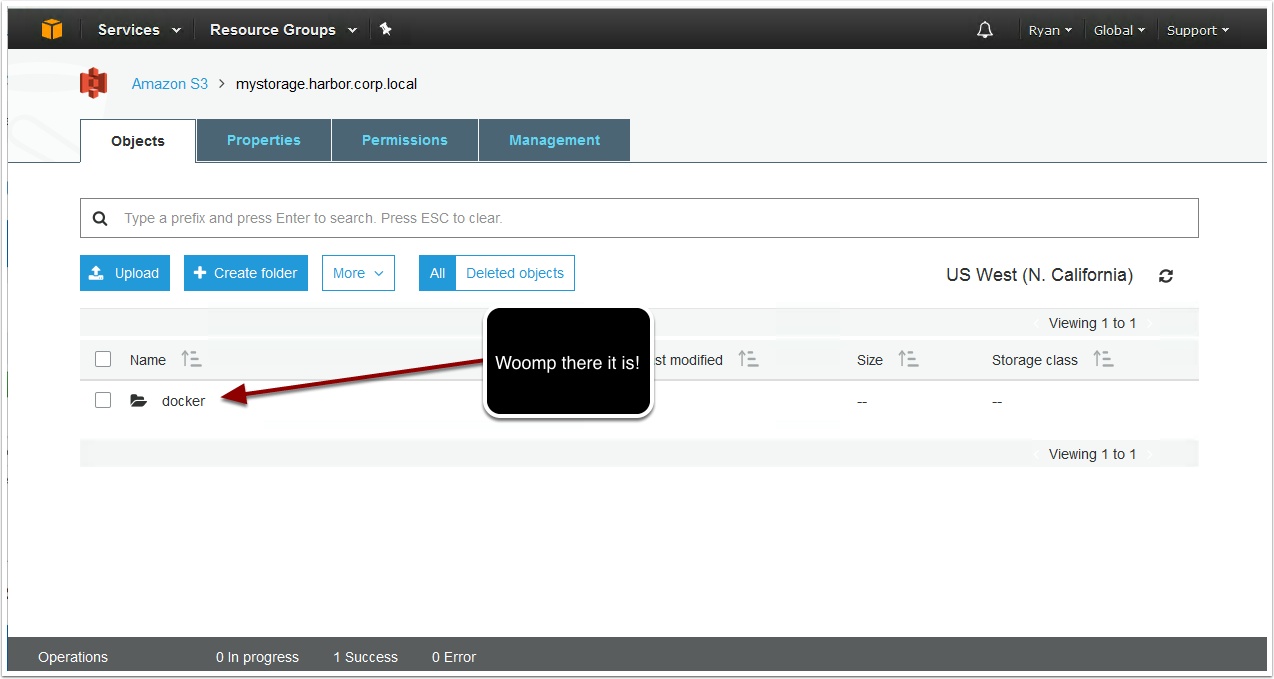Click the Name column header
Image resolution: width=1274 pixels, height=679 pixels.
[148, 360]
